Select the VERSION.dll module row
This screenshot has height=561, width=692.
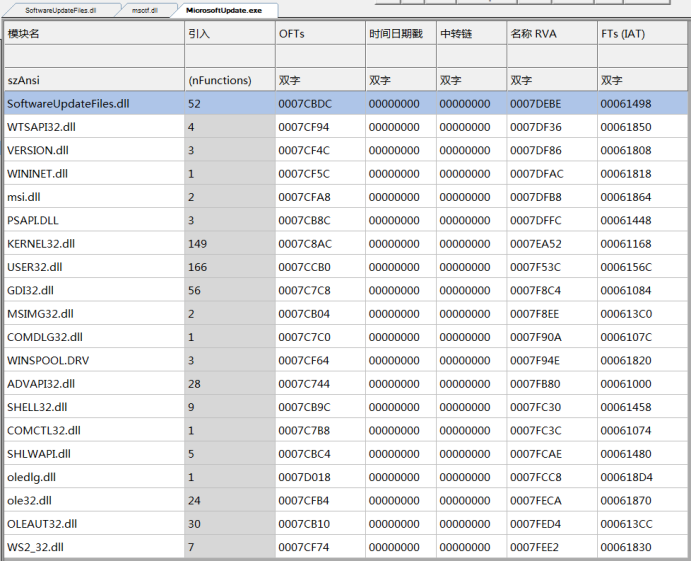tap(346, 151)
